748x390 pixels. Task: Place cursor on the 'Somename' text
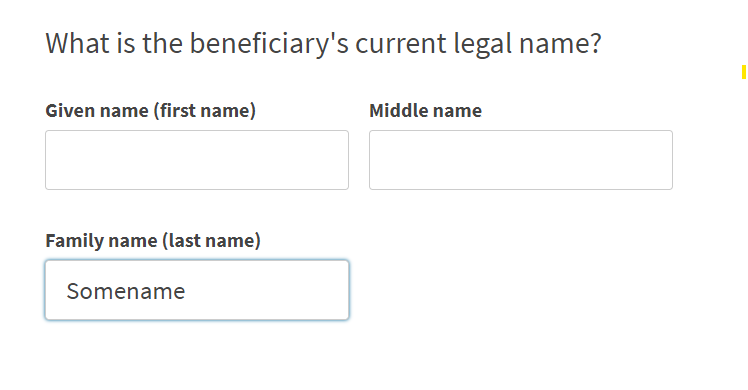[x=125, y=291]
